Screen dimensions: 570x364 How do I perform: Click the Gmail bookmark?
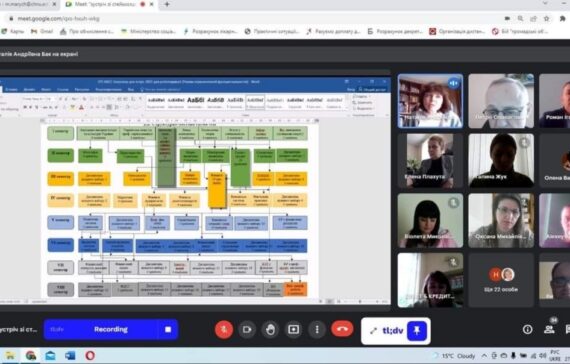click(x=42, y=32)
